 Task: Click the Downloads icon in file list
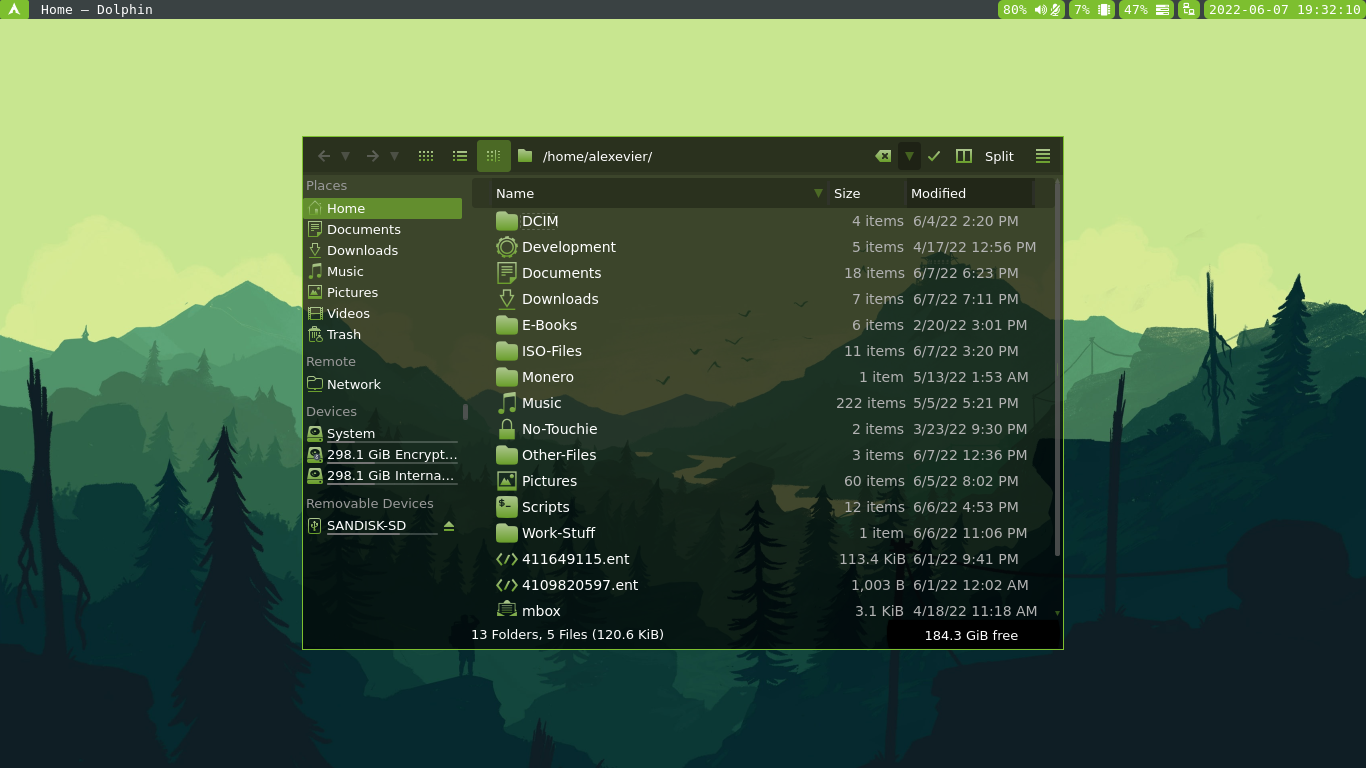(507, 299)
